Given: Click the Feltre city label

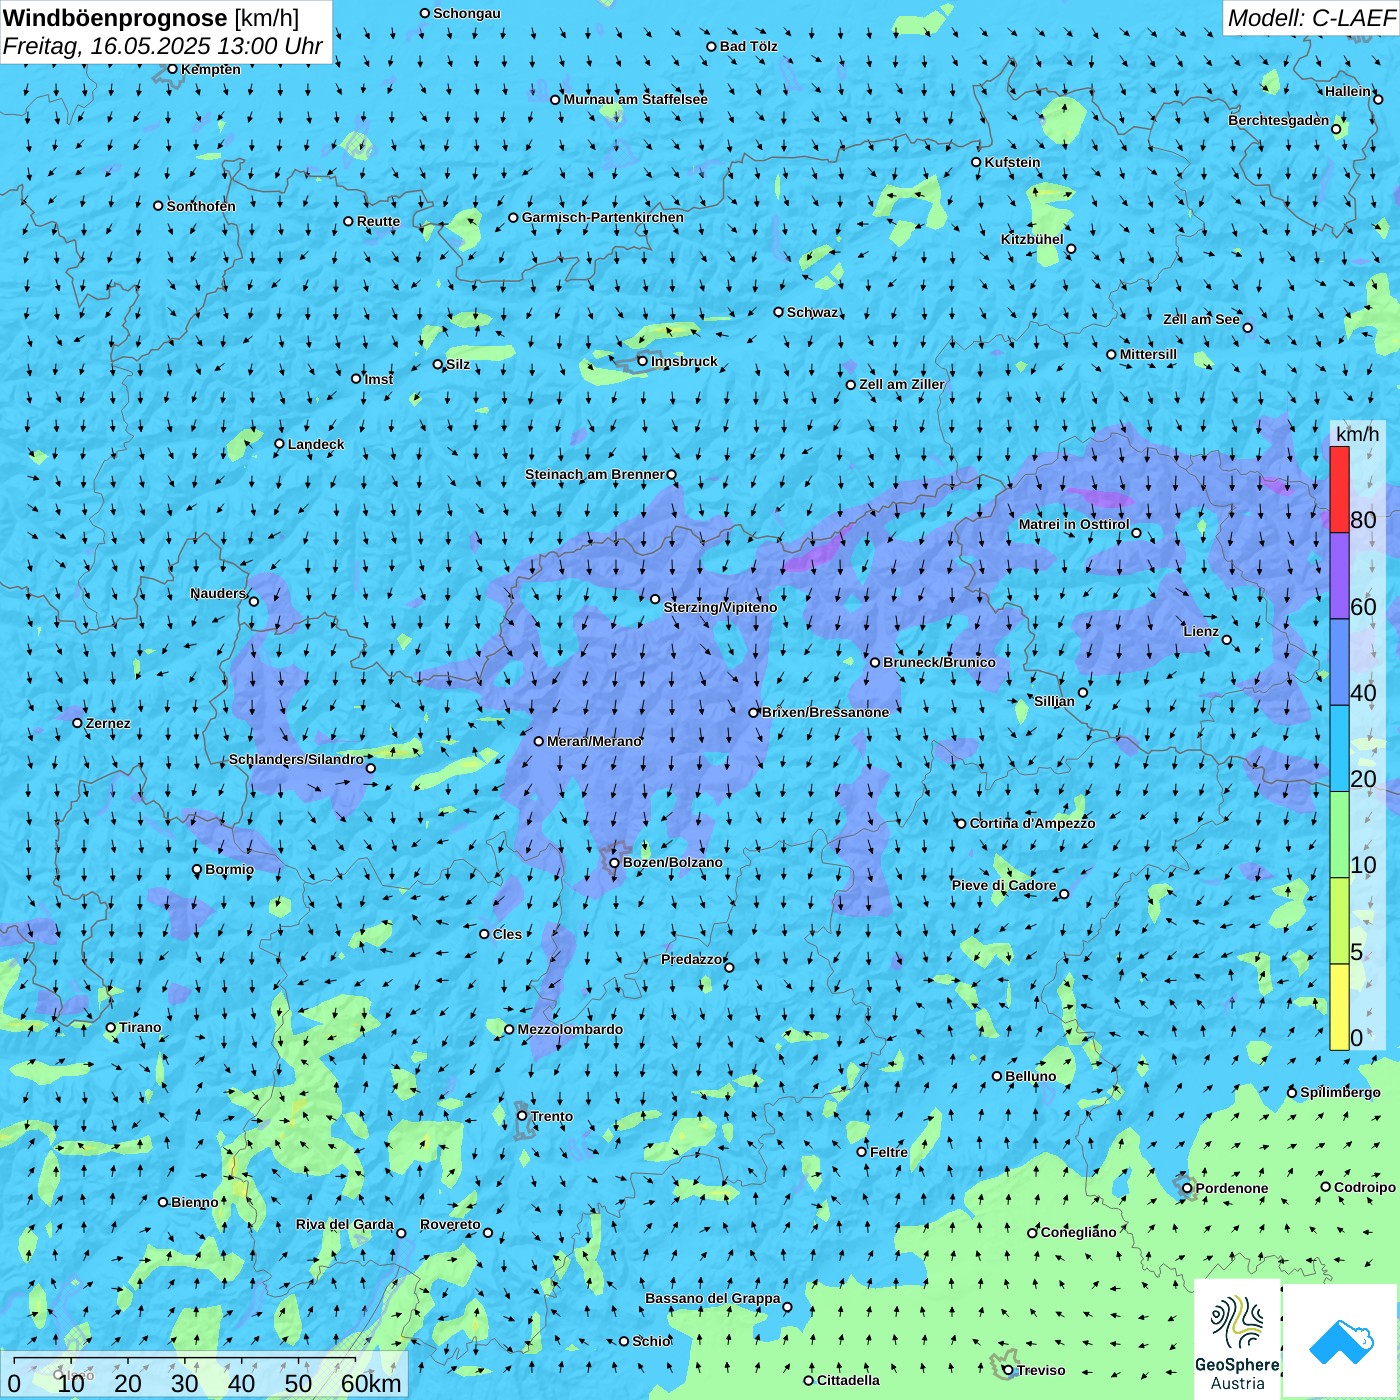Looking at the screenshot, I should [x=889, y=1152].
